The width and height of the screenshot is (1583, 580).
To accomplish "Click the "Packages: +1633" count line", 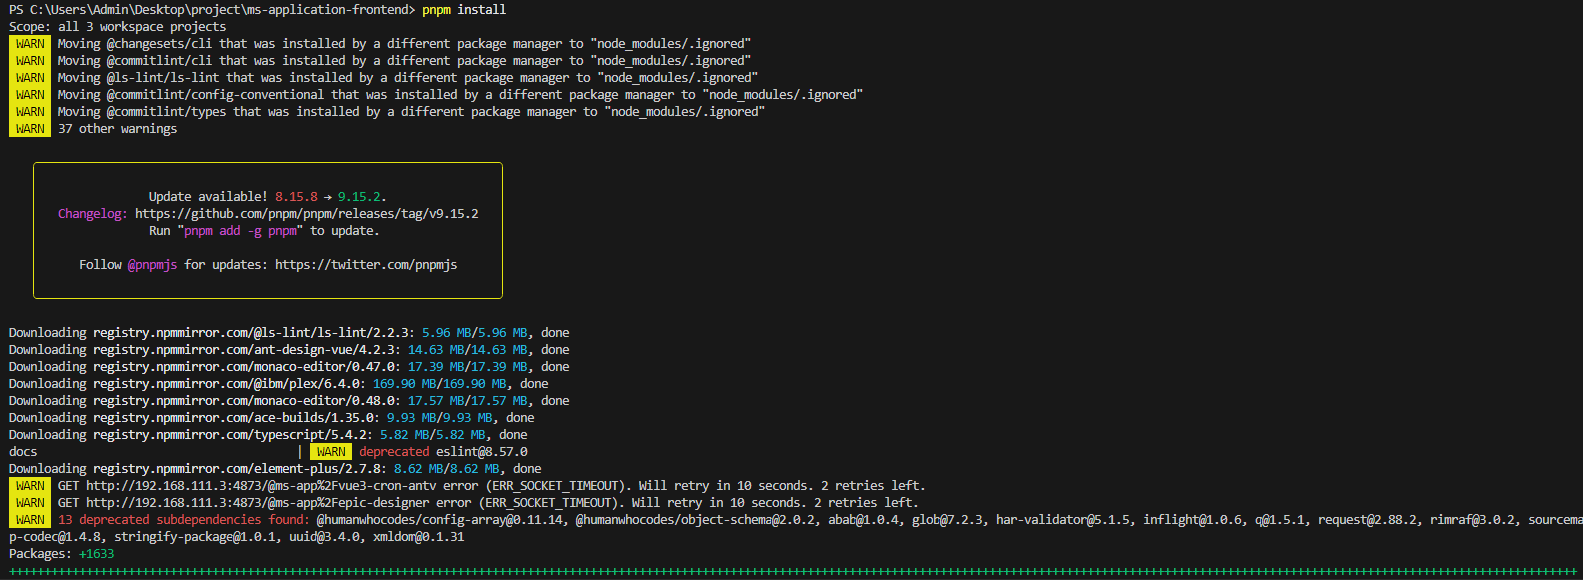I will pos(61,554).
